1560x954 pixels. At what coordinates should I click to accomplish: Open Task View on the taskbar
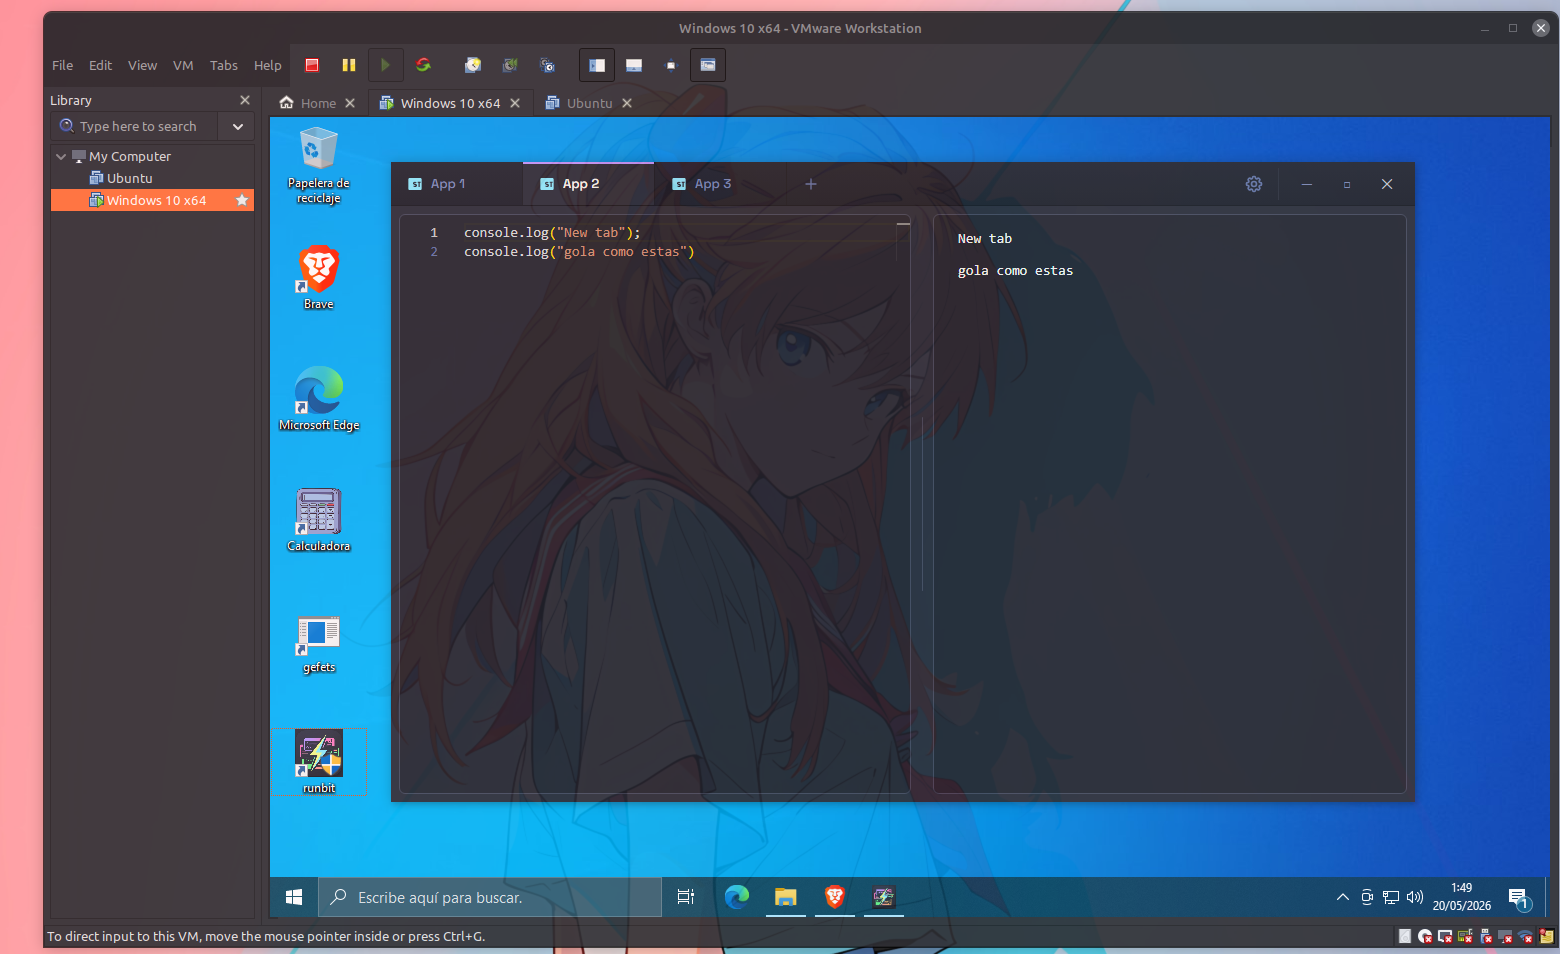point(686,898)
